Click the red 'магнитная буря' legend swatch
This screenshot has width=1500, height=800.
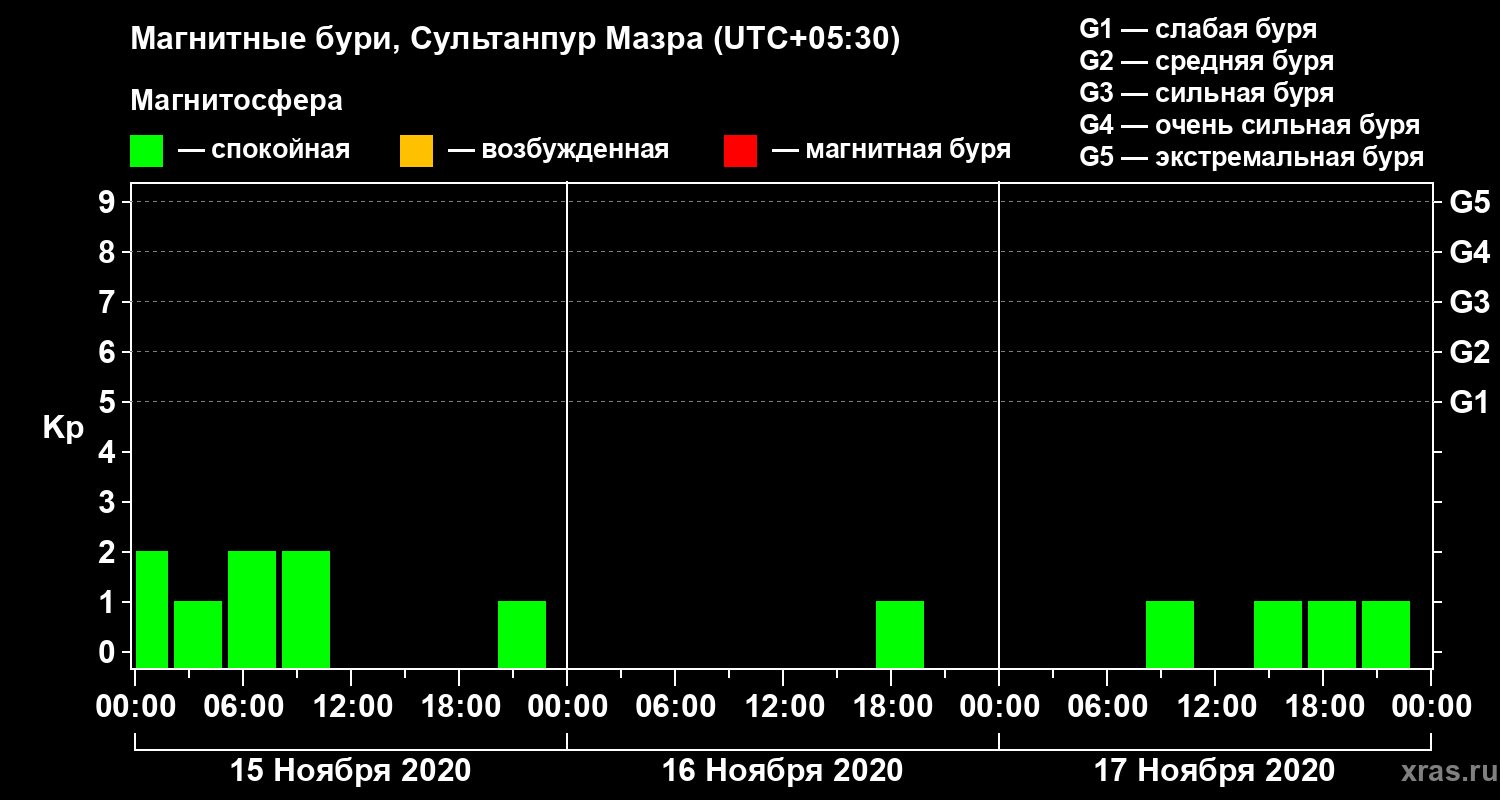pyautogui.click(x=740, y=151)
